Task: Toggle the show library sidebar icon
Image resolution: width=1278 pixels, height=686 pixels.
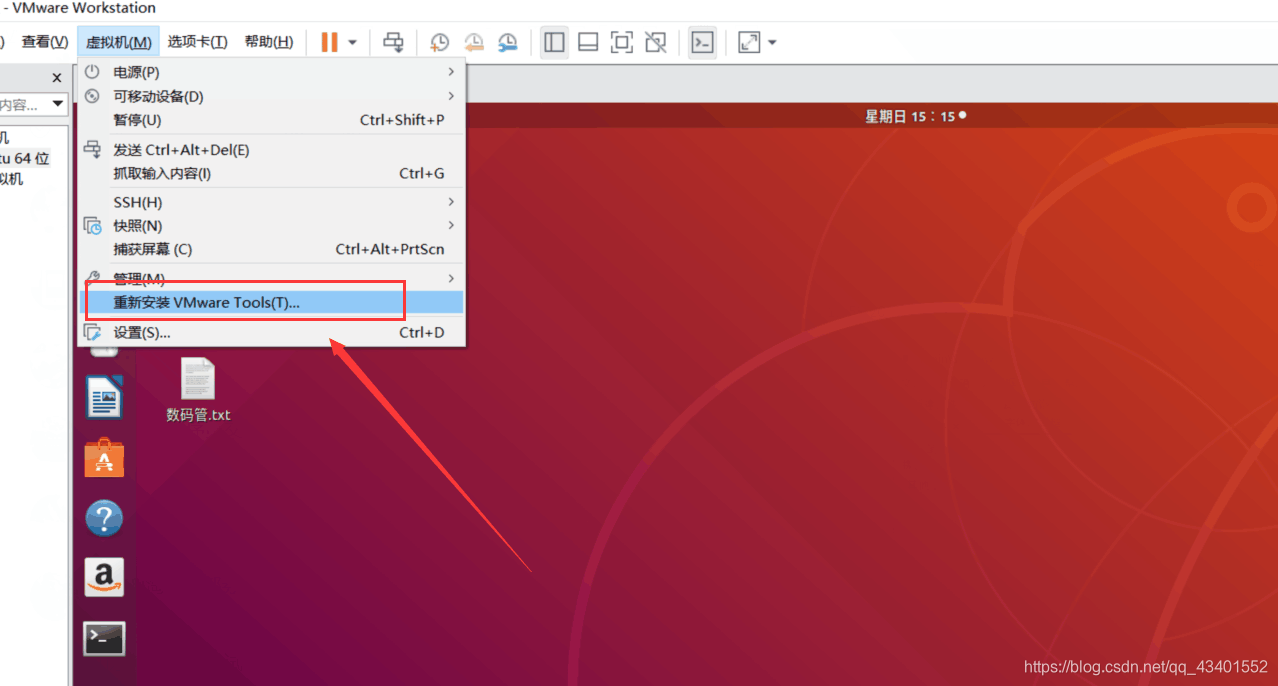Action: pos(554,42)
